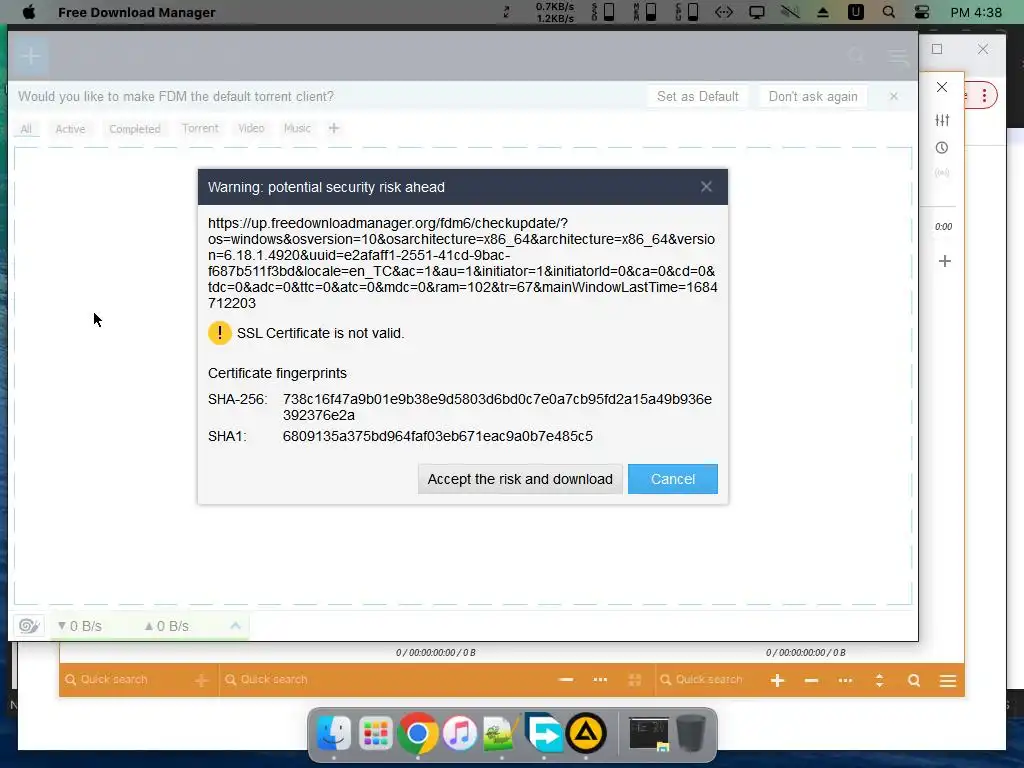
Task: Open Free Download Manager dock icon
Action: coord(544,733)
